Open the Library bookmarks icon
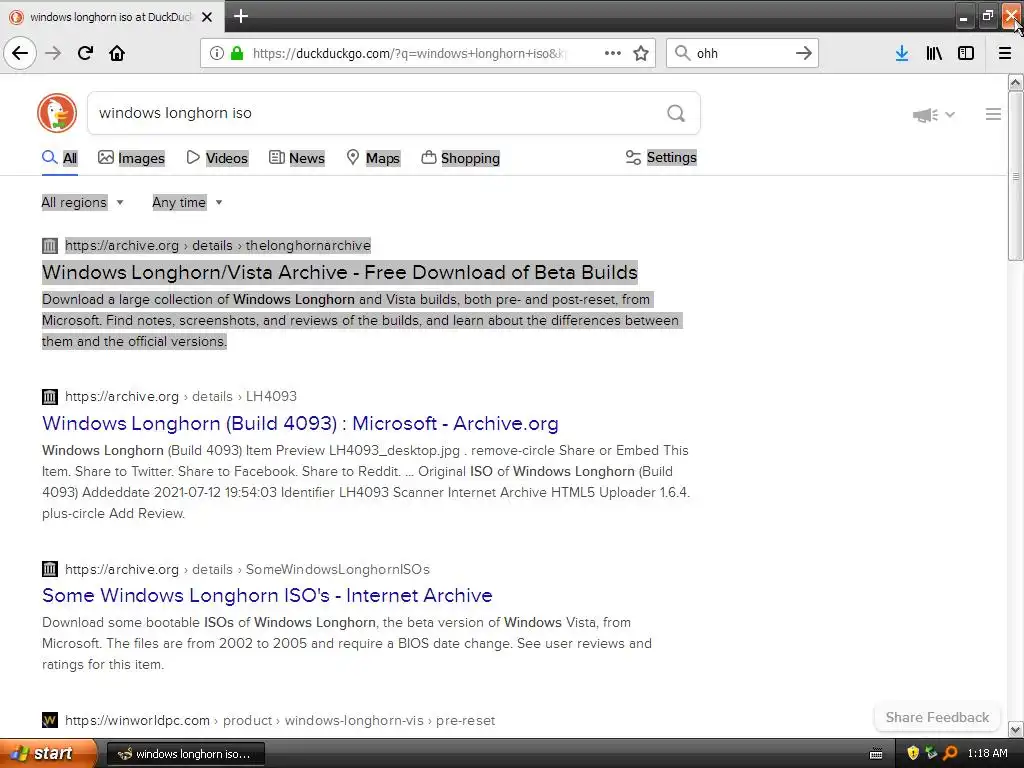 [x=934, y=53]
